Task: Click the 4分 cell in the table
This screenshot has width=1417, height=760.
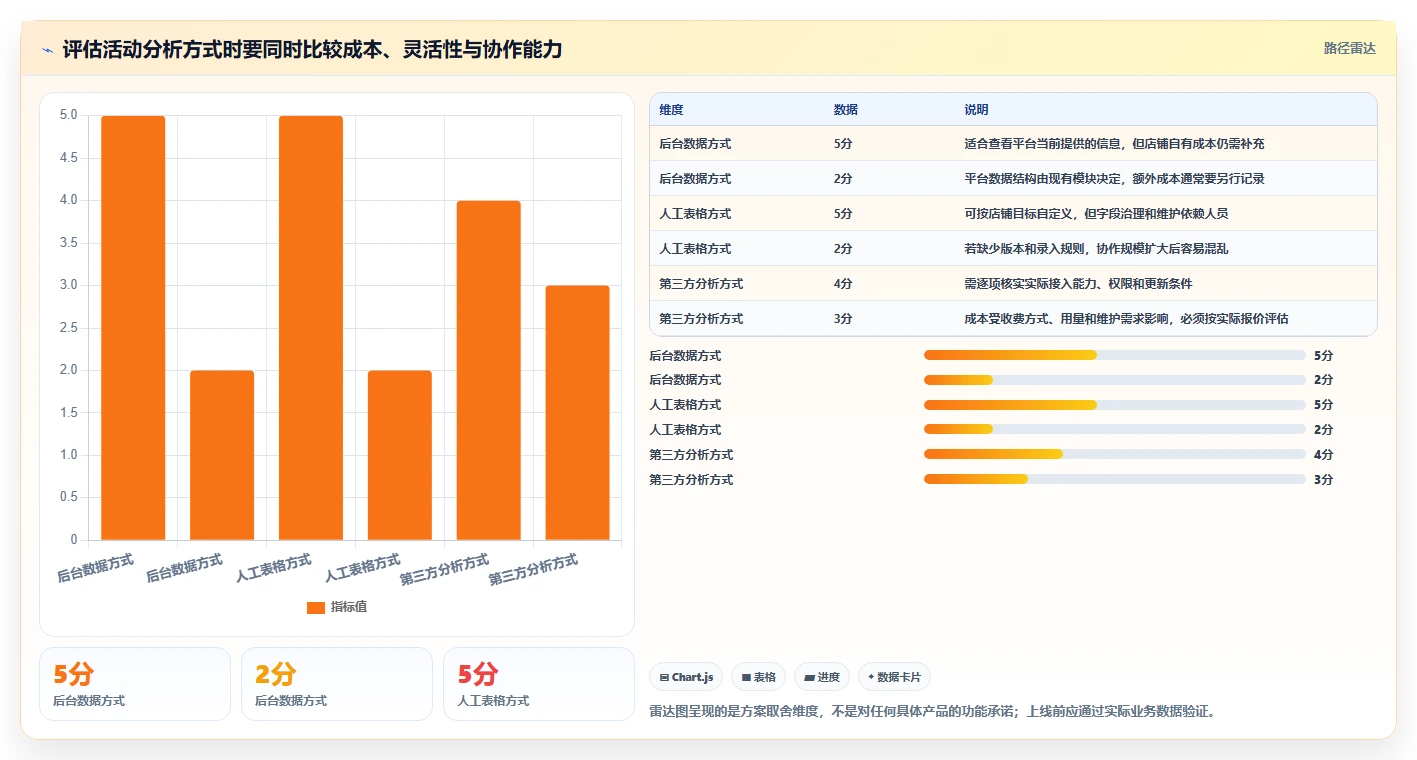Action: tap(843, 283)
